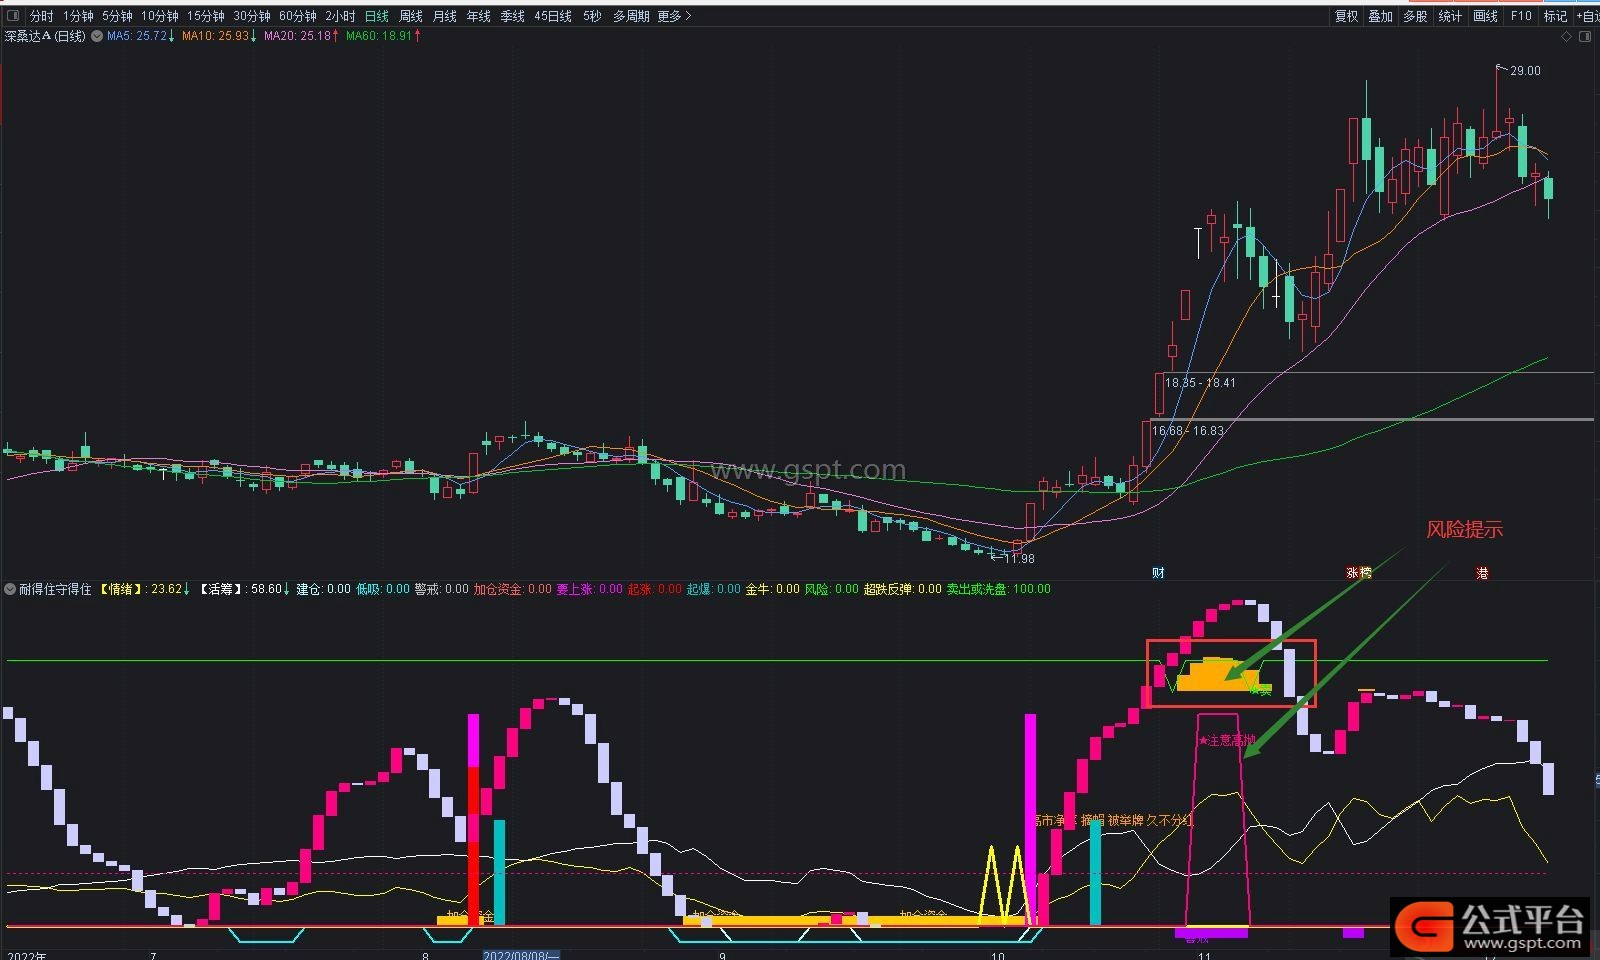Add stock to 自选 watchlist

click(x=1587, y=16)
